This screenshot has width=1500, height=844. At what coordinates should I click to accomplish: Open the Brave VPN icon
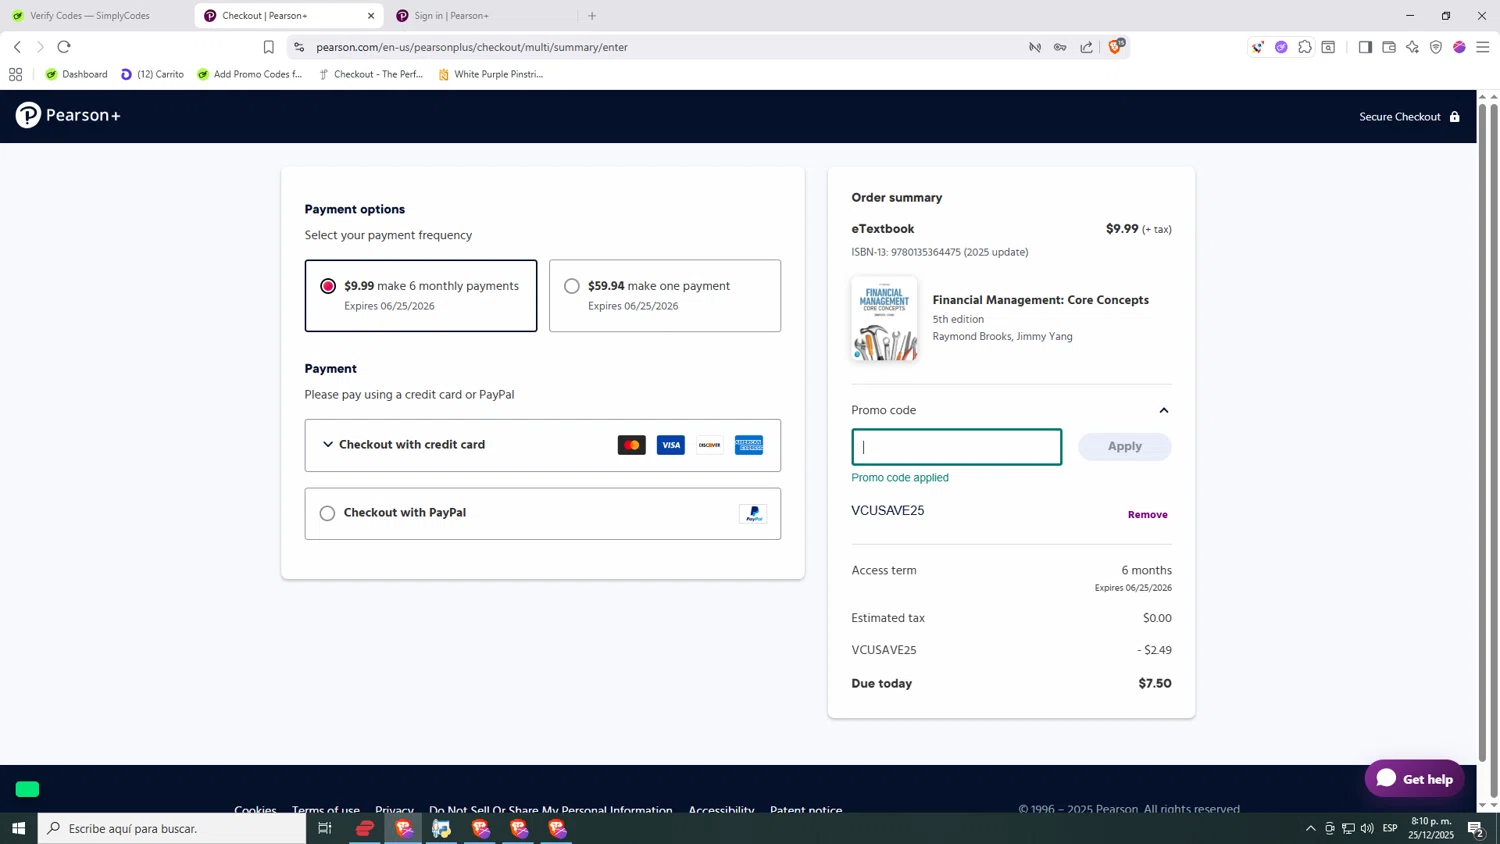click(1436, 47)
